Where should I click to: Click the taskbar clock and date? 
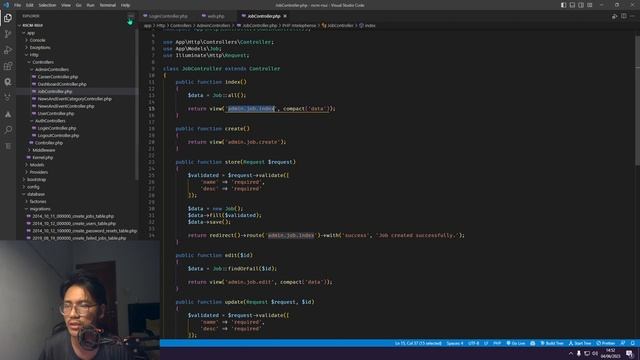pos(610,353)
